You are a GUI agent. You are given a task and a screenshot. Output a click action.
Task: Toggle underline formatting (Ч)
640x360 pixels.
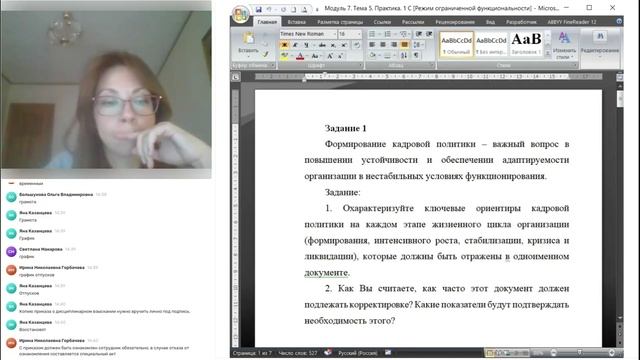306,45
